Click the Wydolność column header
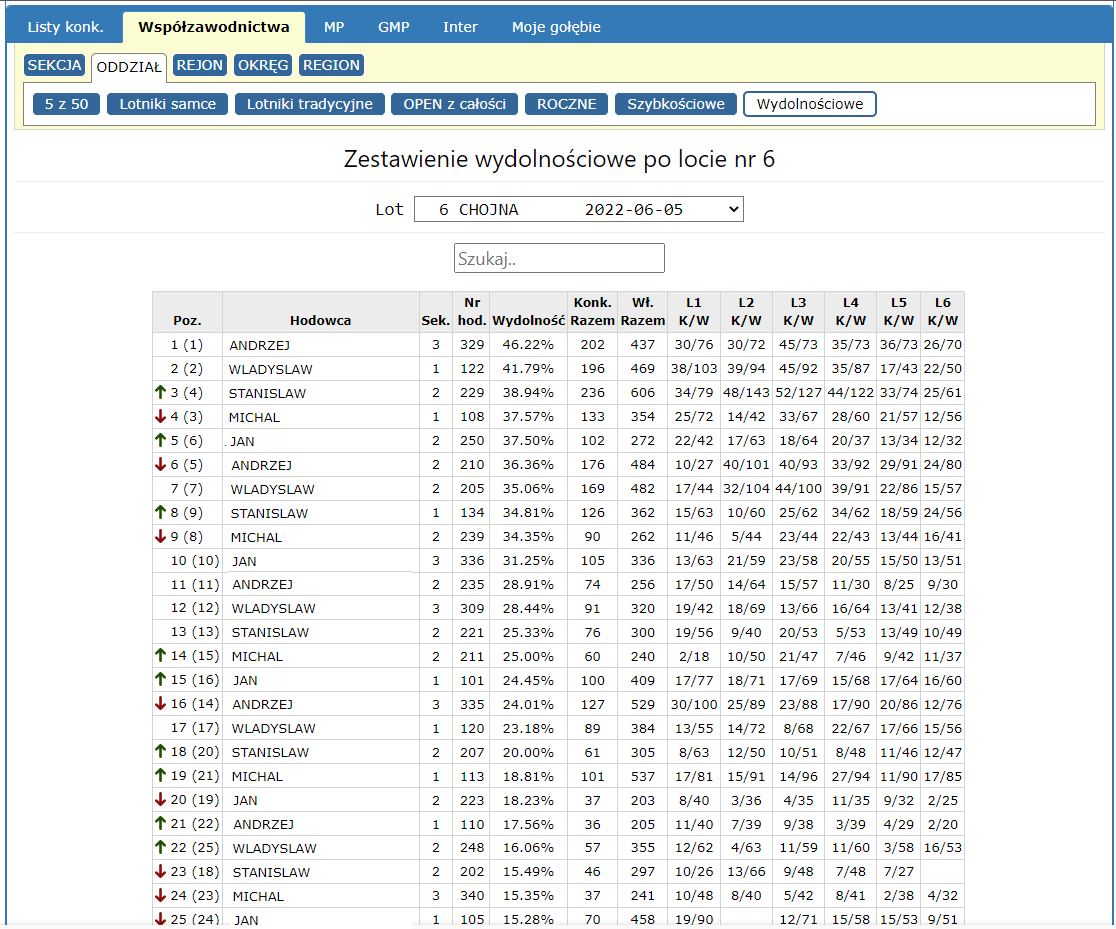The height and width of the screenshot is (929, 1116). [x=529, y=321]
